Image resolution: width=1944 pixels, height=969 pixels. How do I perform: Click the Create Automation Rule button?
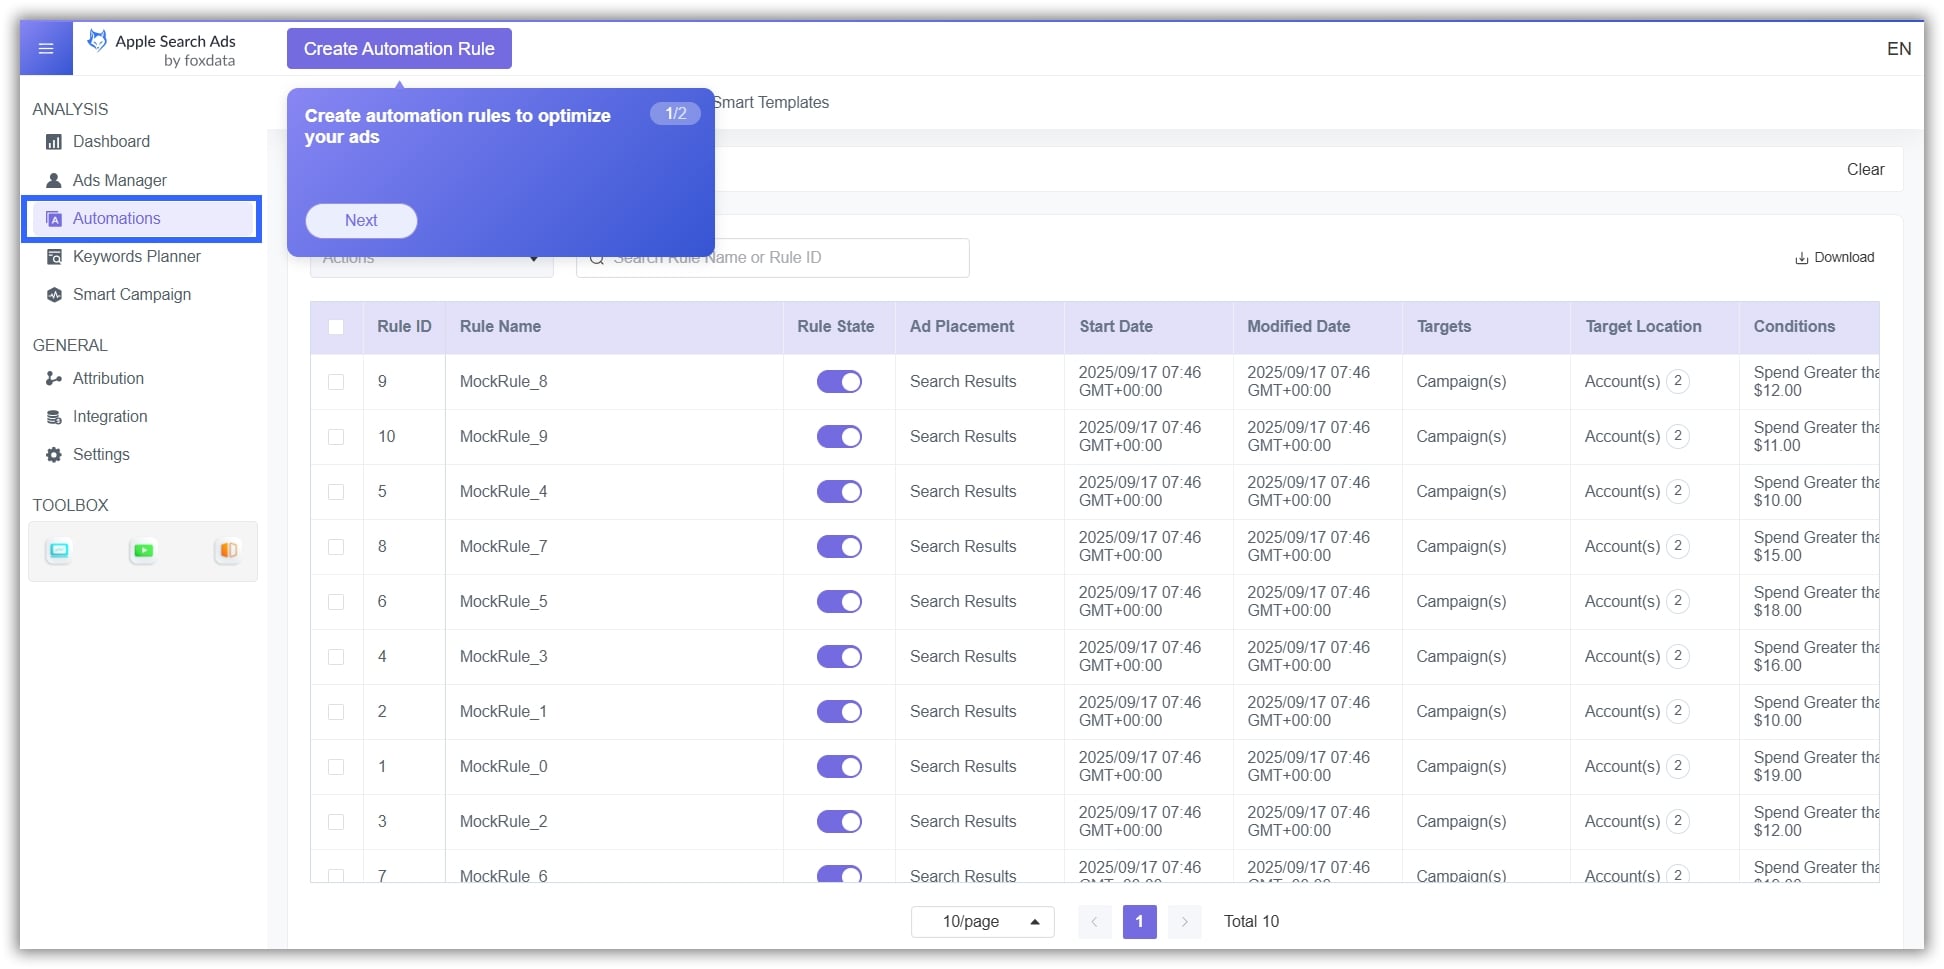pos(399,49)
